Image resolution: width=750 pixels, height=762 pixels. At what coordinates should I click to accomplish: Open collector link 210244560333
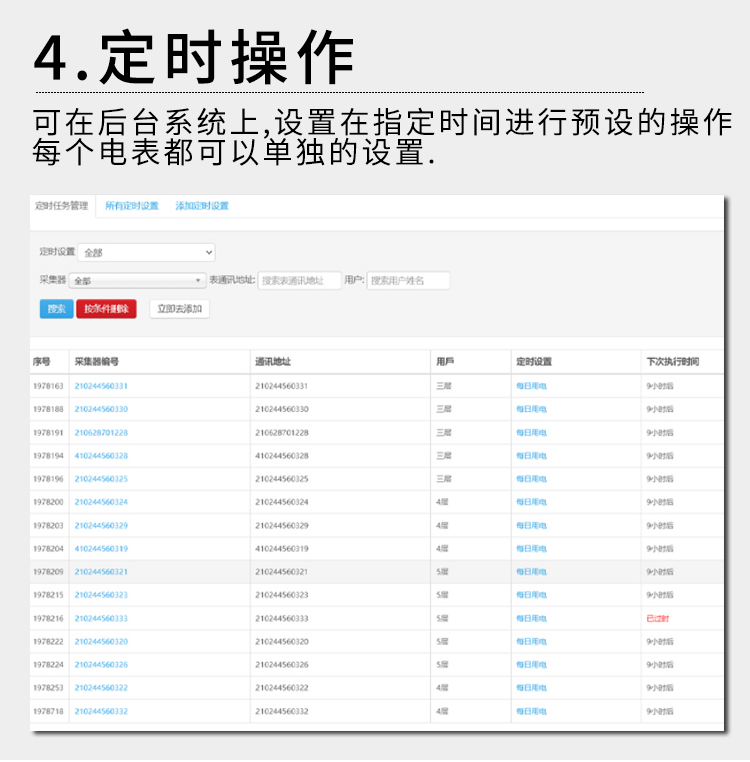click(x=101, y=619)
